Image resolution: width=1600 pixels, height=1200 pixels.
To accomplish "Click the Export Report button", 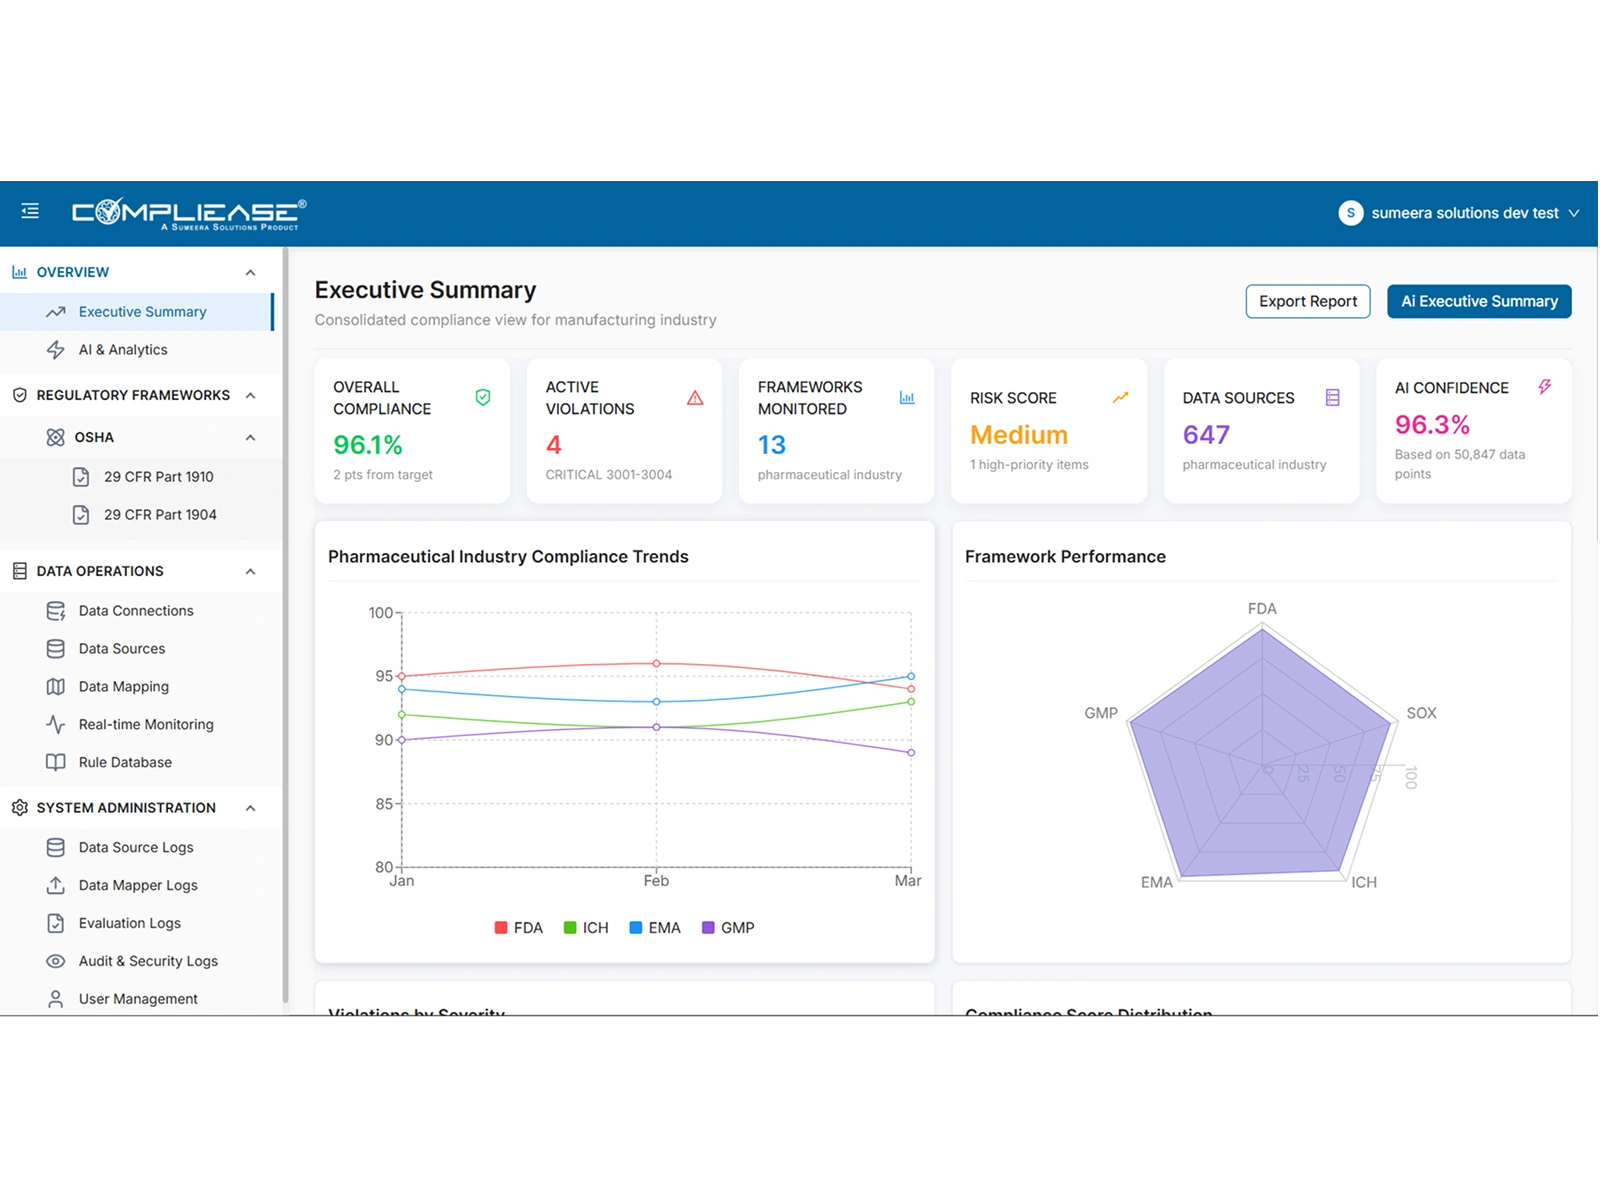I will [1307, 301].
